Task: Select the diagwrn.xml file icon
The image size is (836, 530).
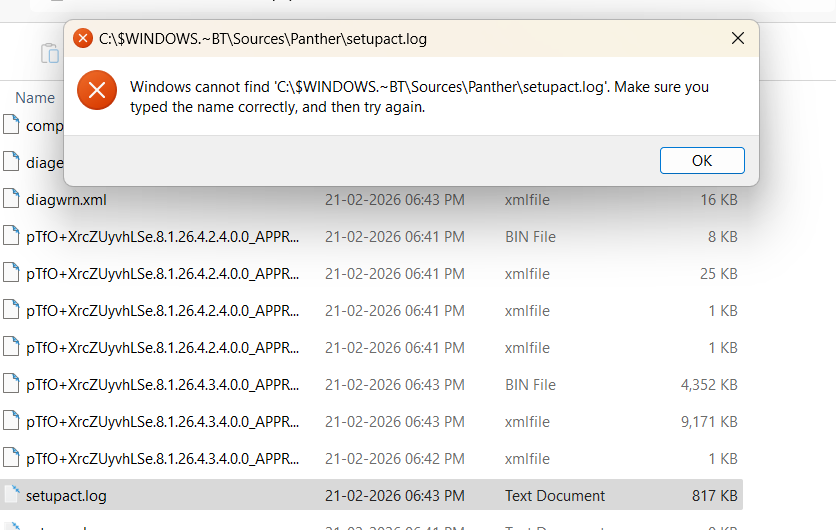Action: pos(11,198)
